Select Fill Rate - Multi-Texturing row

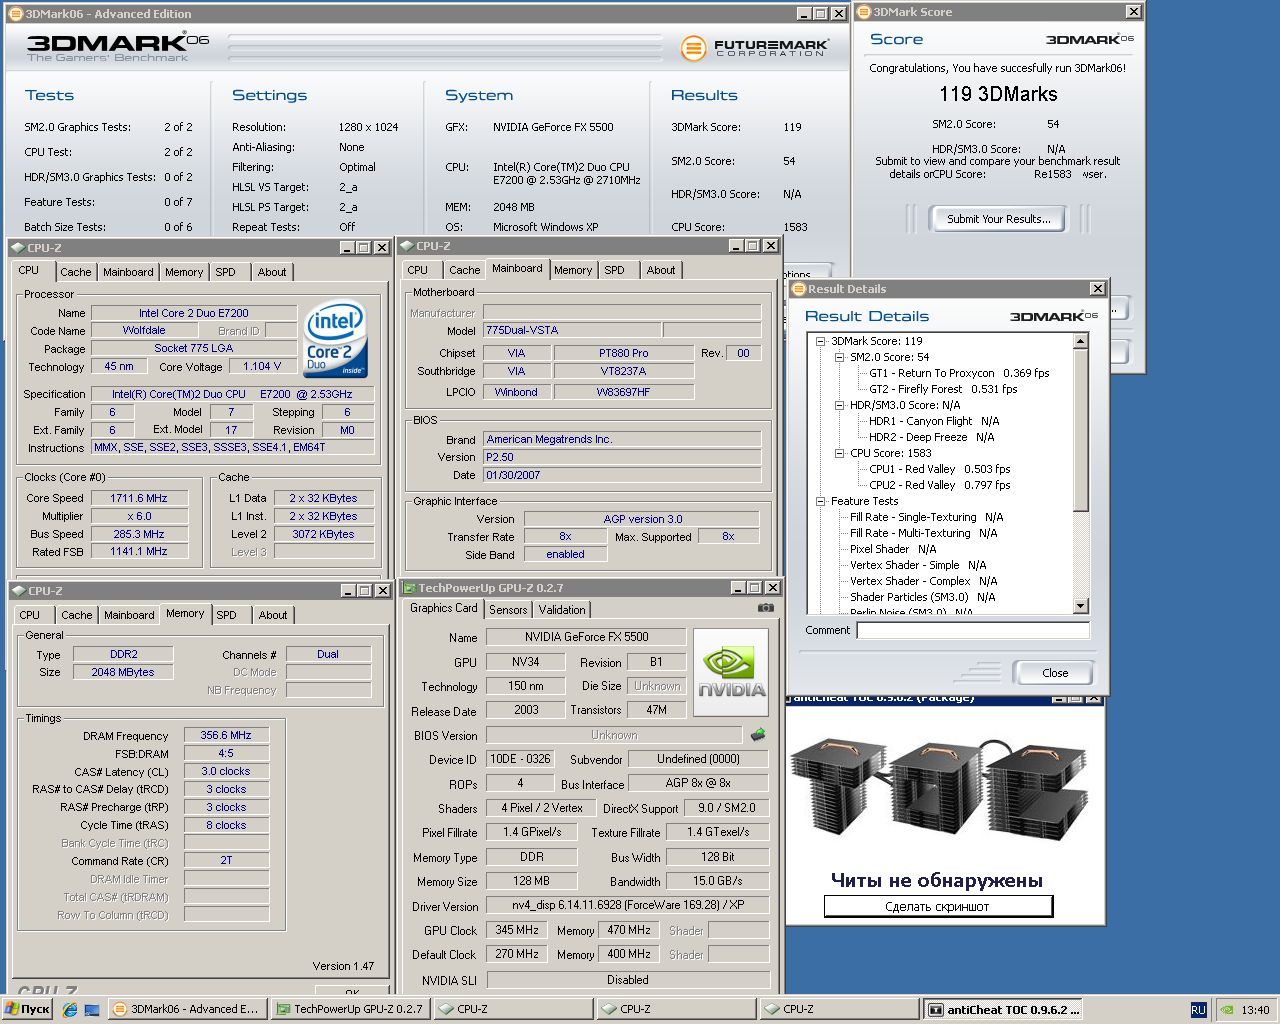coord(923,533)
